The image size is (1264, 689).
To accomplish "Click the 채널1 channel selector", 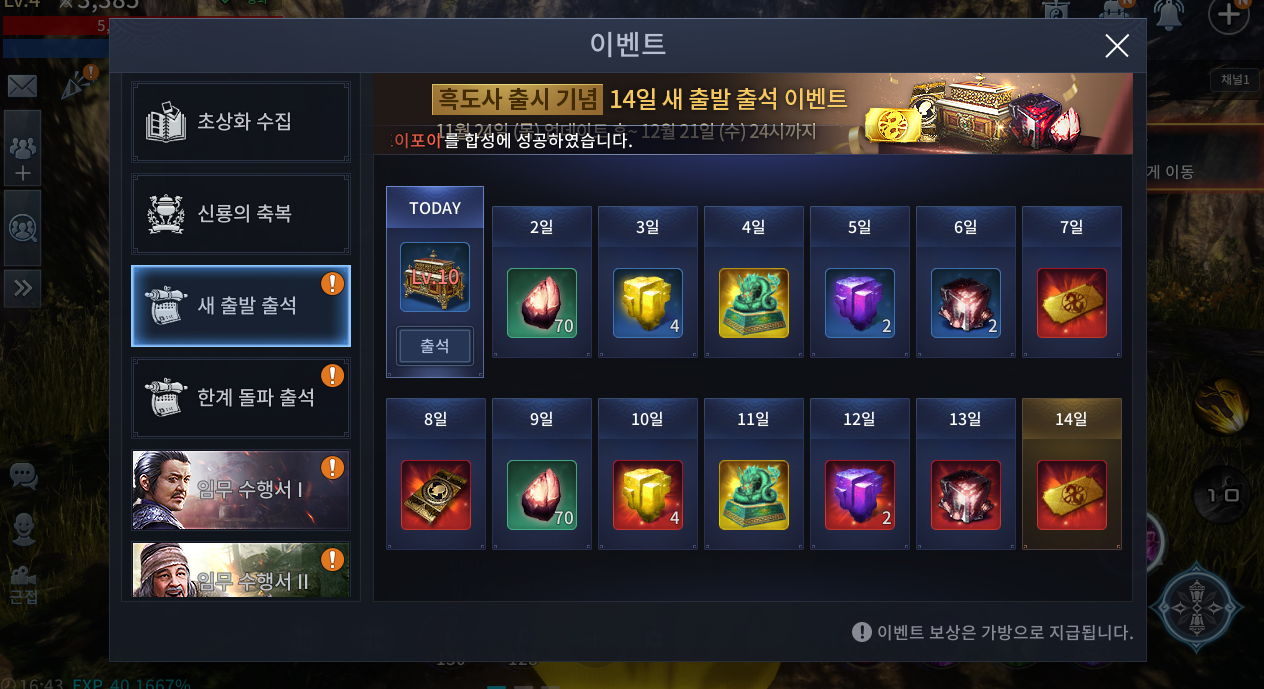I will (1235, 79).
